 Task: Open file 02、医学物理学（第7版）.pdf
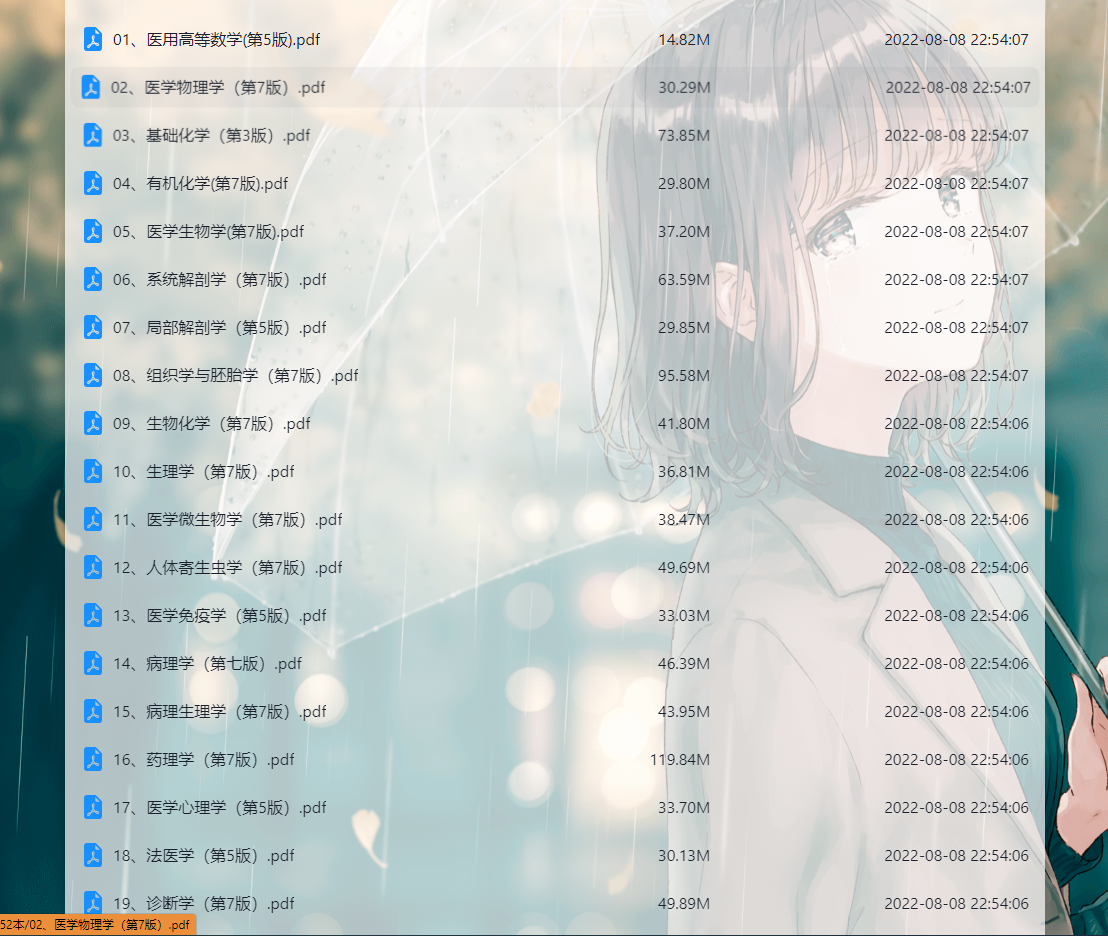click(218, 88)
